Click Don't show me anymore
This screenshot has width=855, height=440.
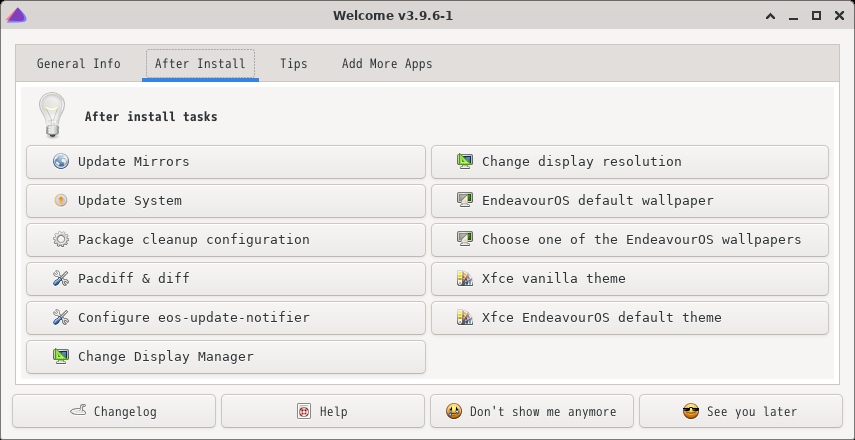(x=532, y=411)
